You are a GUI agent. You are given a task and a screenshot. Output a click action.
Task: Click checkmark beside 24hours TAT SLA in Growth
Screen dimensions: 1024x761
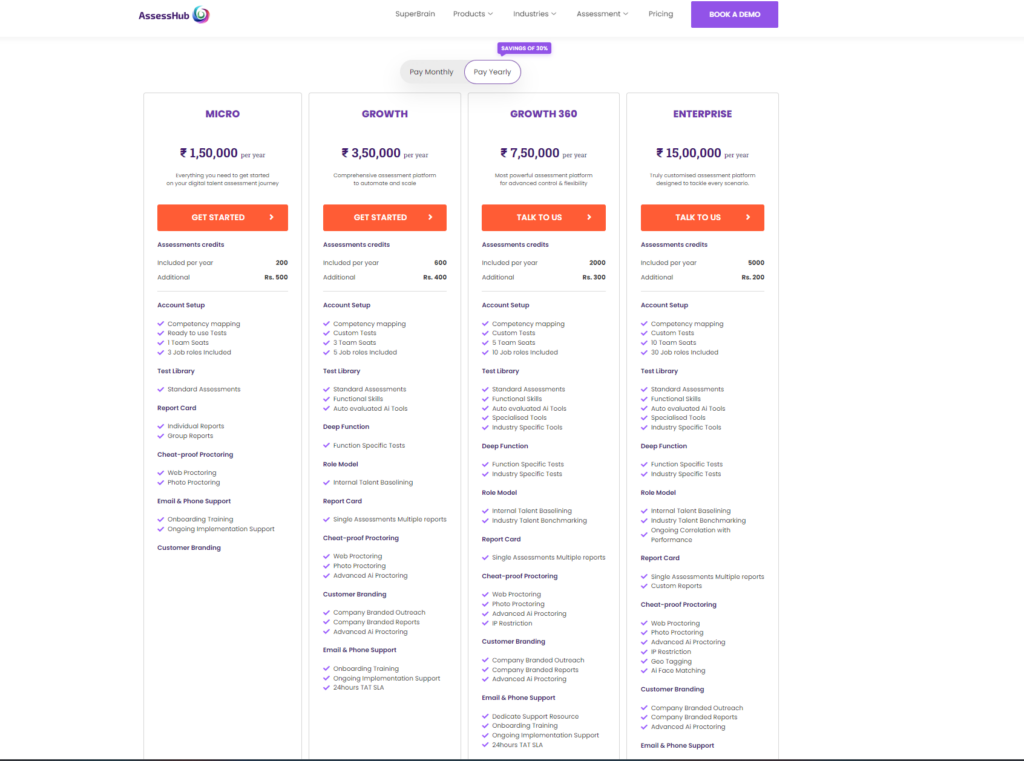pos(327,687)
